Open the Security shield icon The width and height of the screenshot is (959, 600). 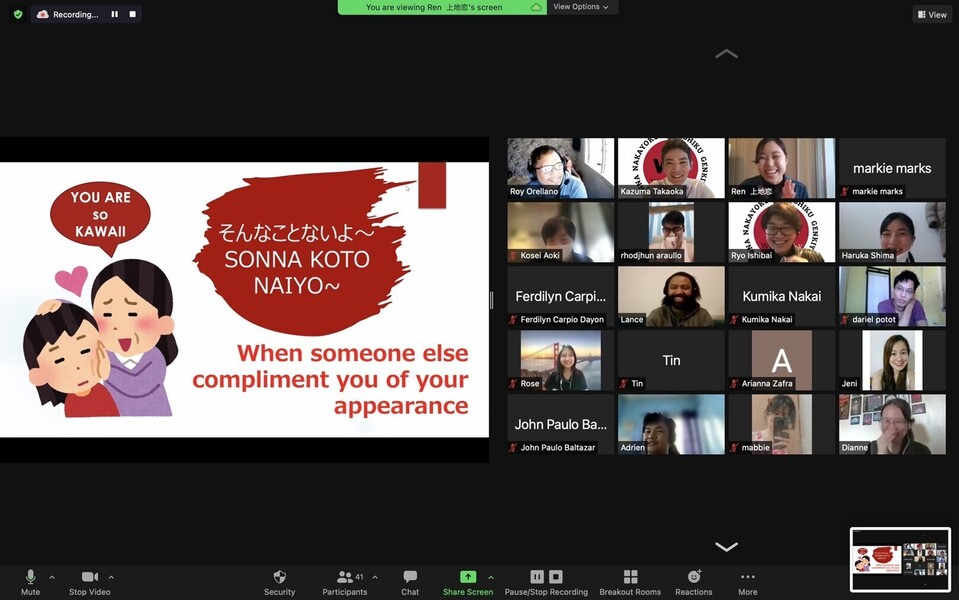click(279, 577)
